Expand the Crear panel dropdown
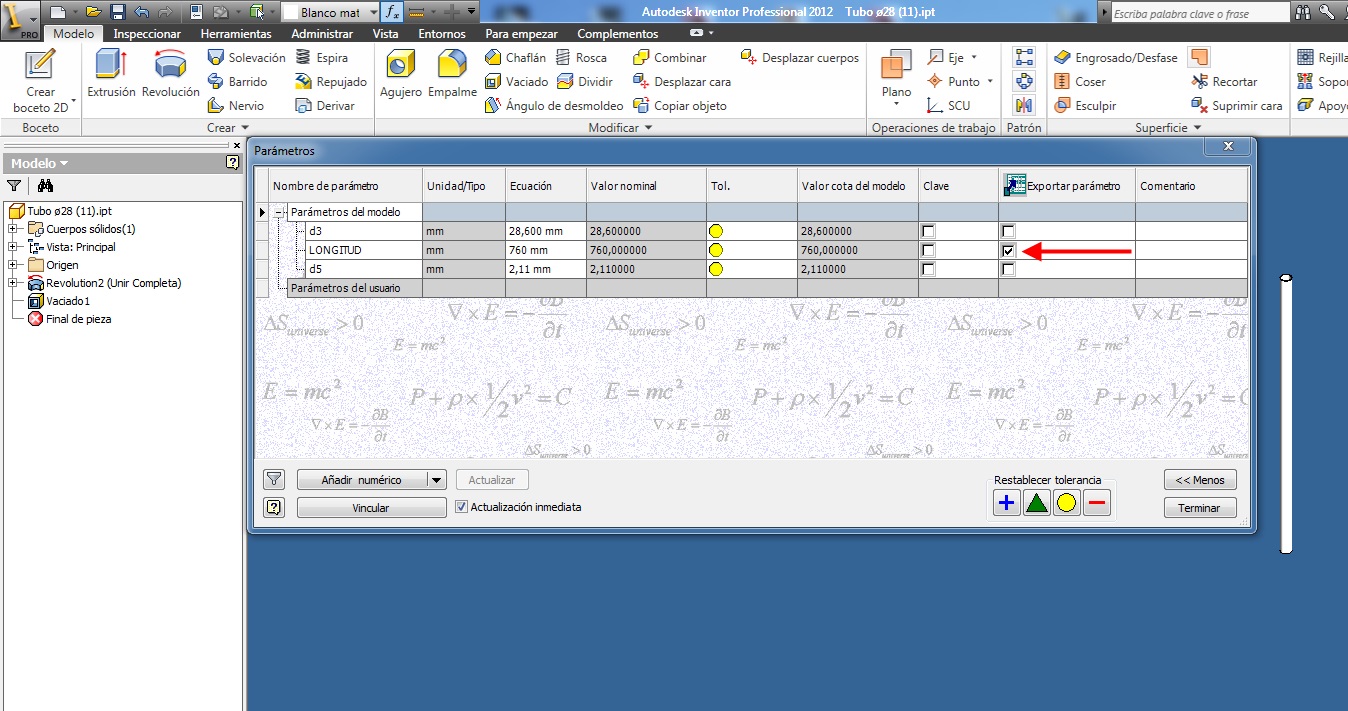1348x711 pixels. coord(244,128)
